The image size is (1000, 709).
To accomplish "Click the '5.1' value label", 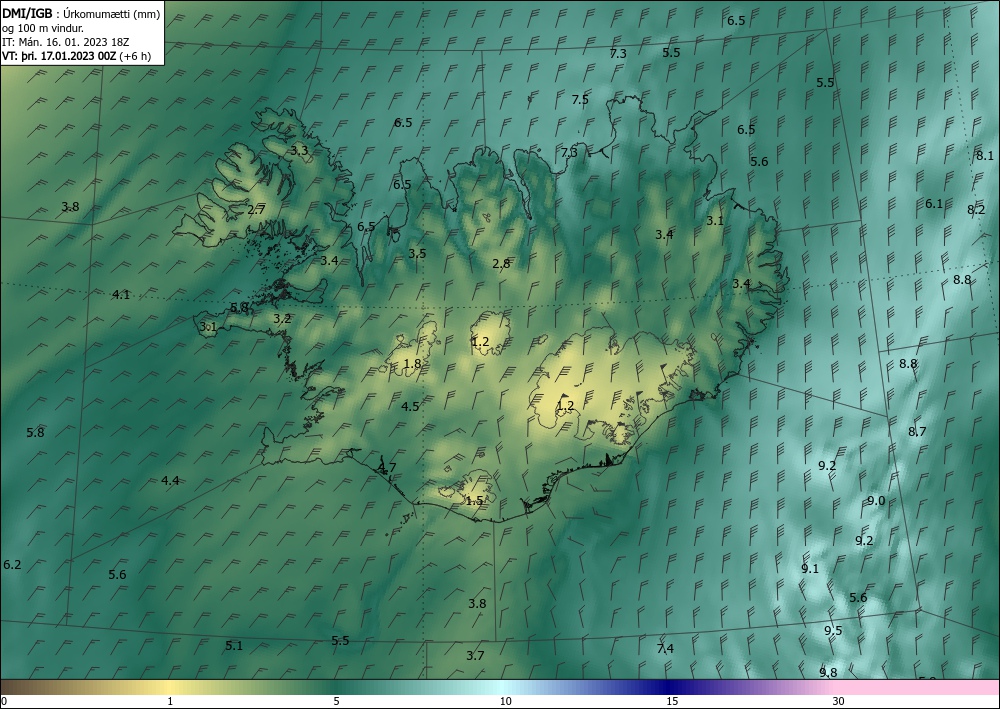I will [234, 646].
